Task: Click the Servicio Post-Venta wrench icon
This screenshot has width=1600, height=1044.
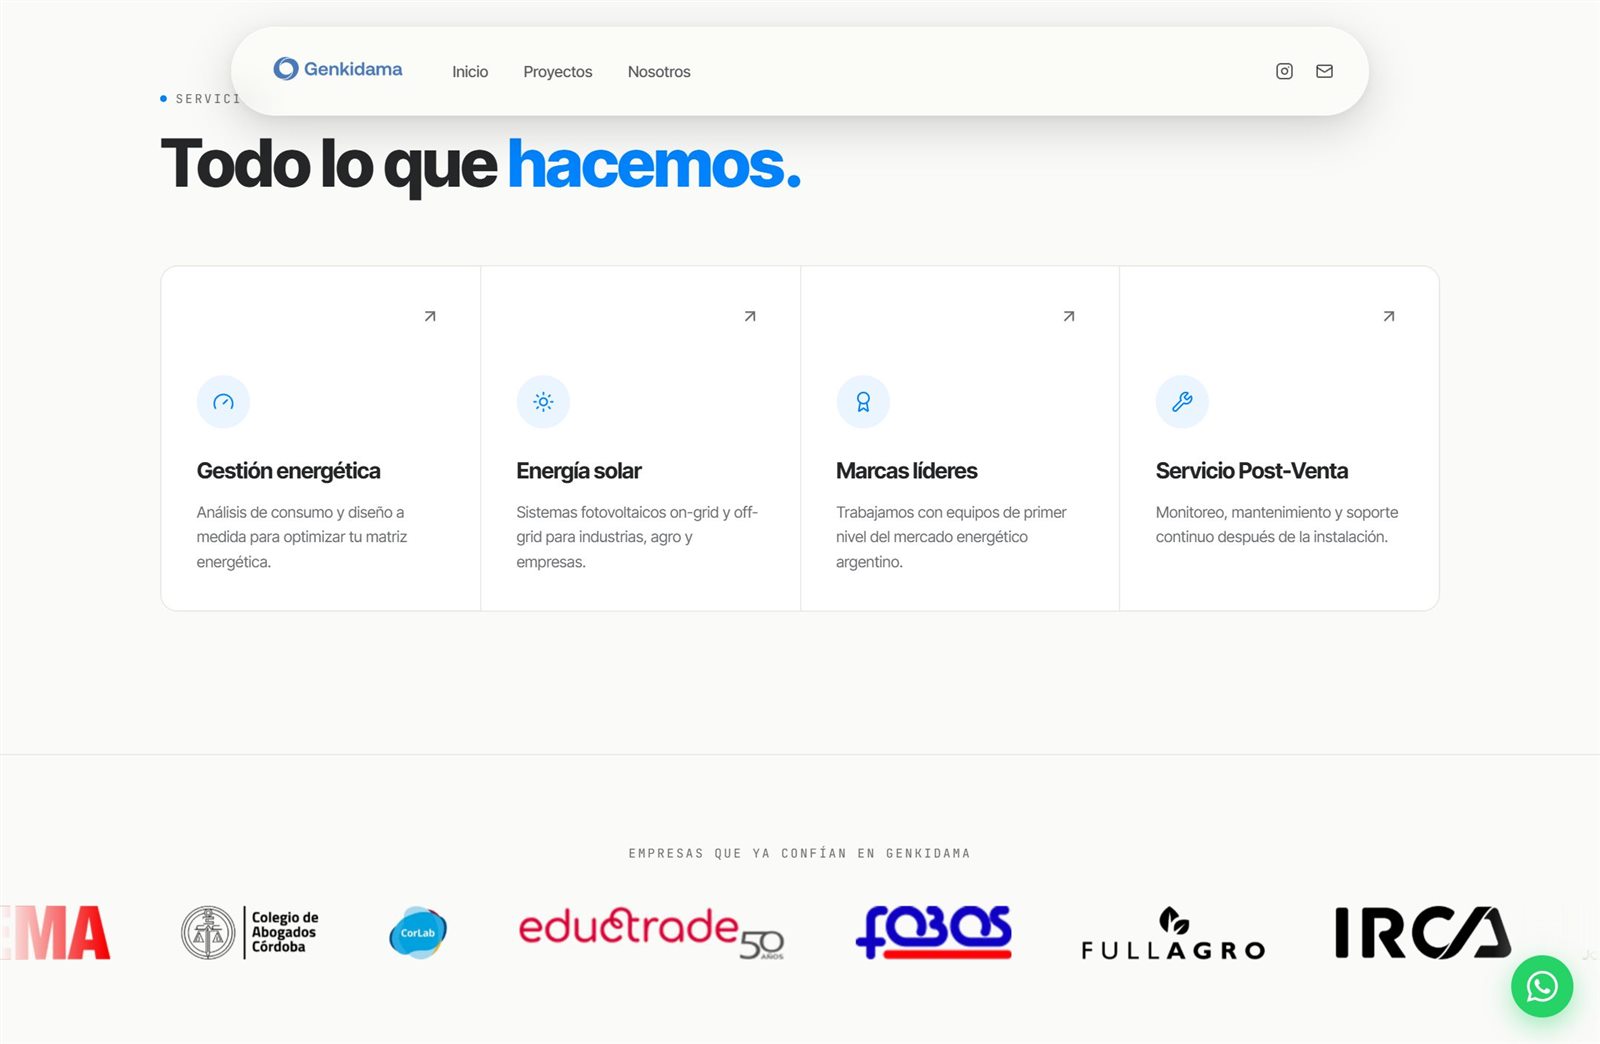Action: point(1182,402)
